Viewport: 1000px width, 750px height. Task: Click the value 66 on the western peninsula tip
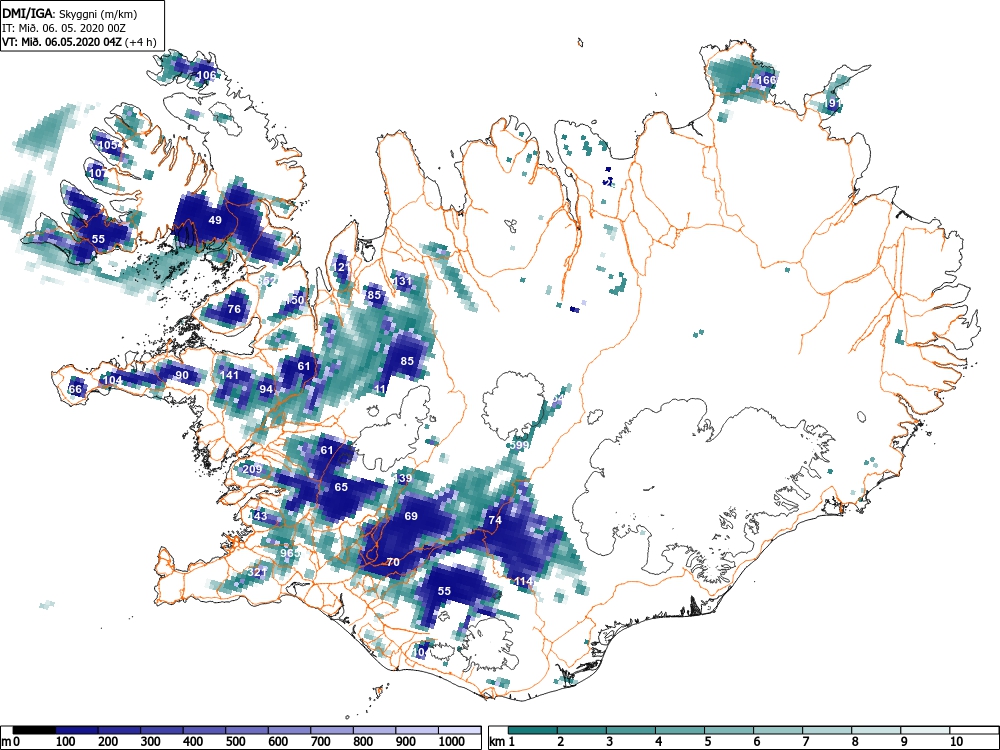(x=75, y=389)
